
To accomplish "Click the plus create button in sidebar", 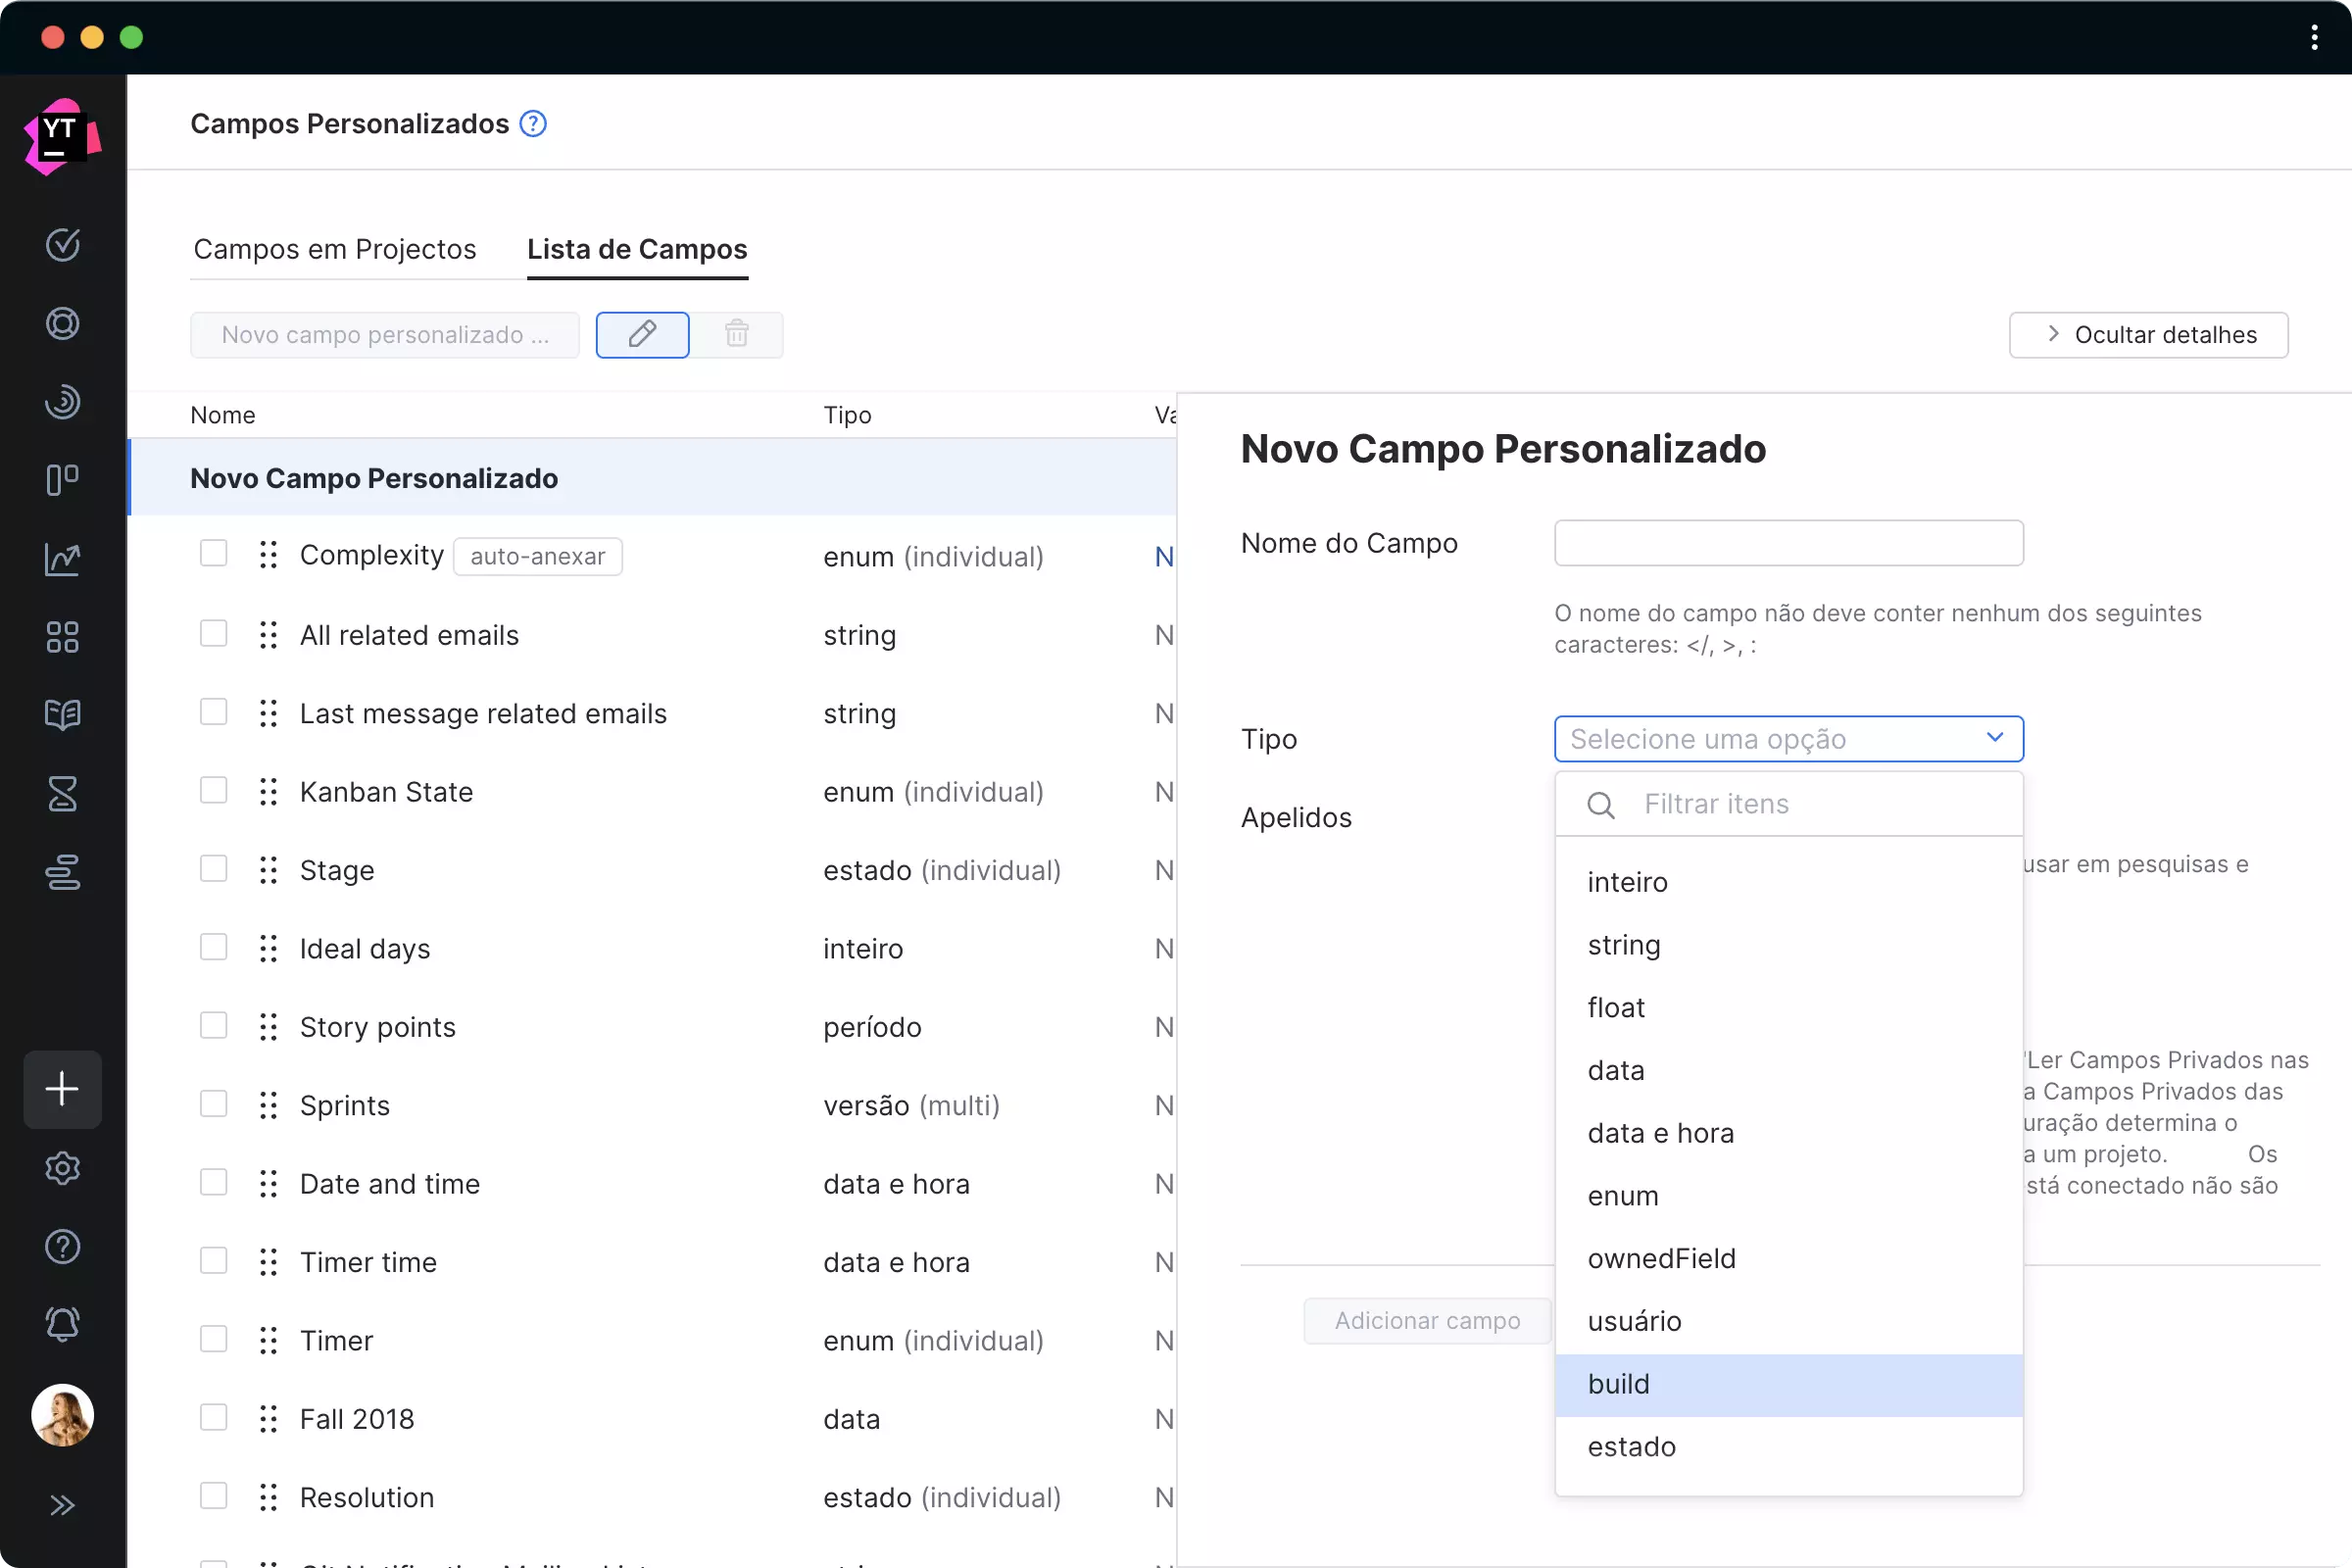I will 62,1089.
